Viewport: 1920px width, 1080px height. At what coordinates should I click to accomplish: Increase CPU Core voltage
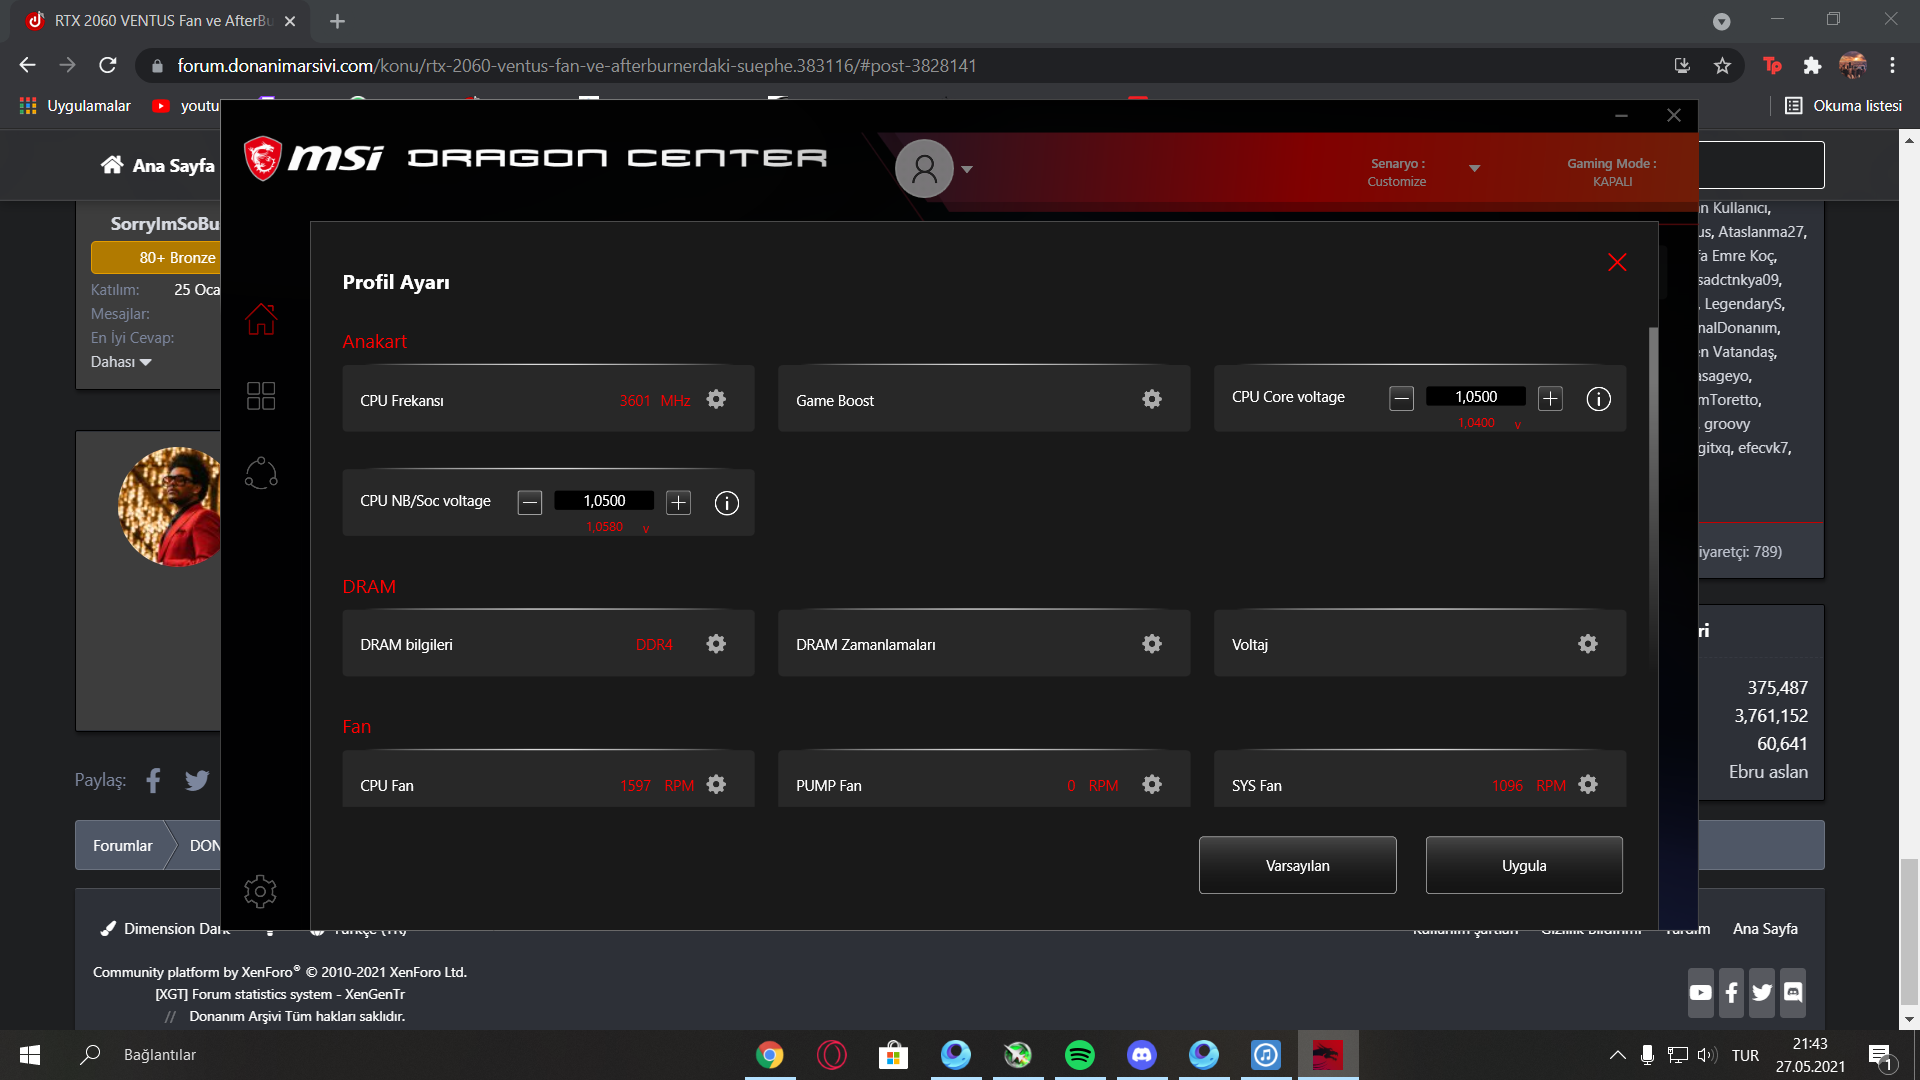click(x=1550, y=399)
